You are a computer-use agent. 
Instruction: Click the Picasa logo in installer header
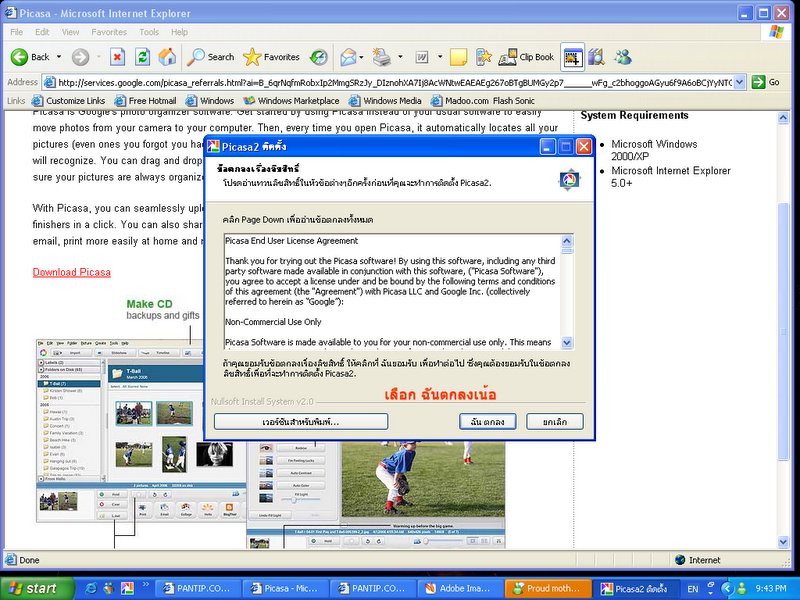click(x=569, y=180)
